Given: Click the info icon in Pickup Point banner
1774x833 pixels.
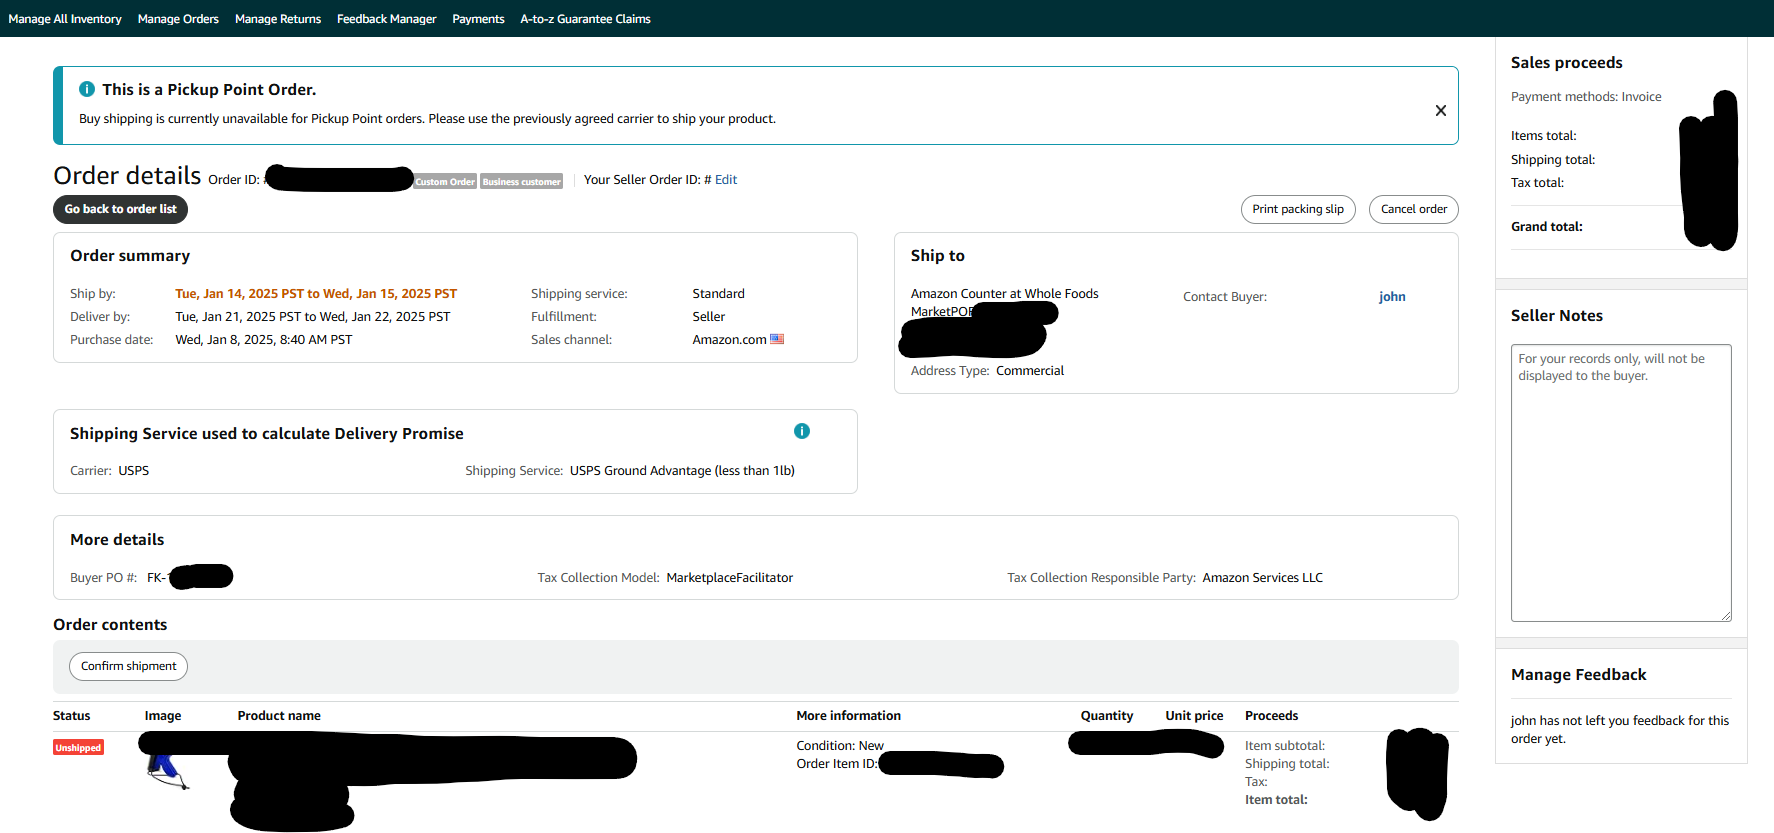Looking at the screenshot, I should (87, 89).
